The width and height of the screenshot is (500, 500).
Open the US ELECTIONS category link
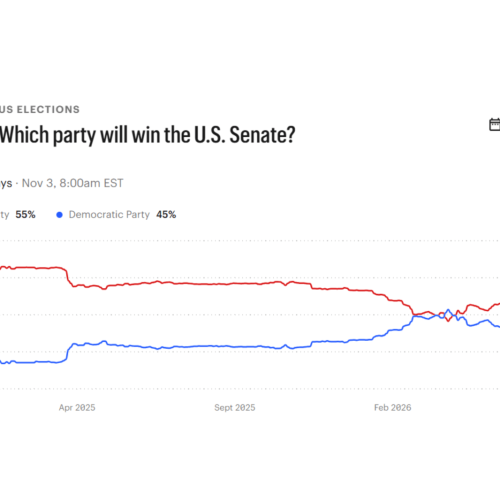point(40,109)
